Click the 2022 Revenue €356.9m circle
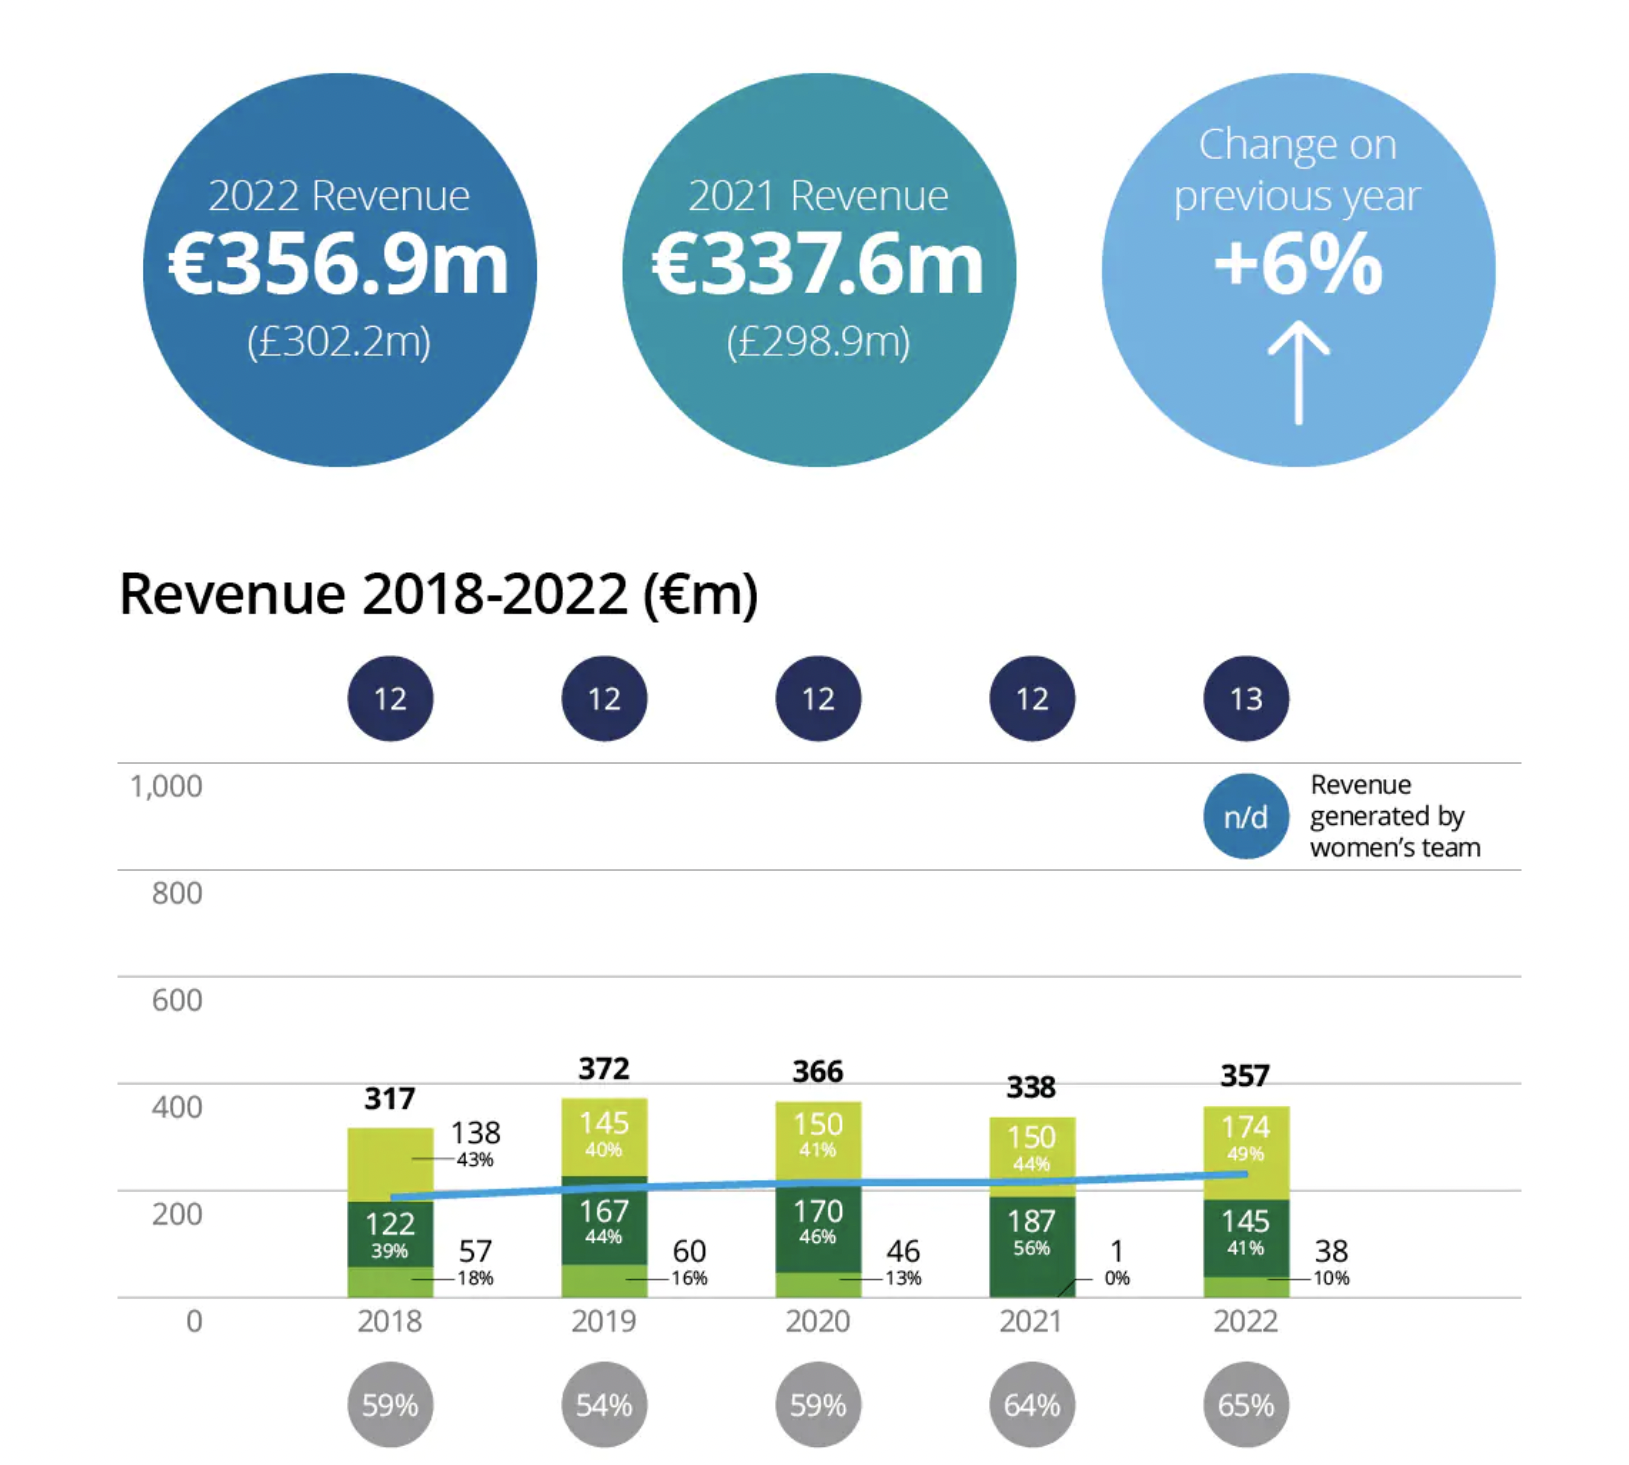The image size is (1629, 1465). tap(339, 270)
